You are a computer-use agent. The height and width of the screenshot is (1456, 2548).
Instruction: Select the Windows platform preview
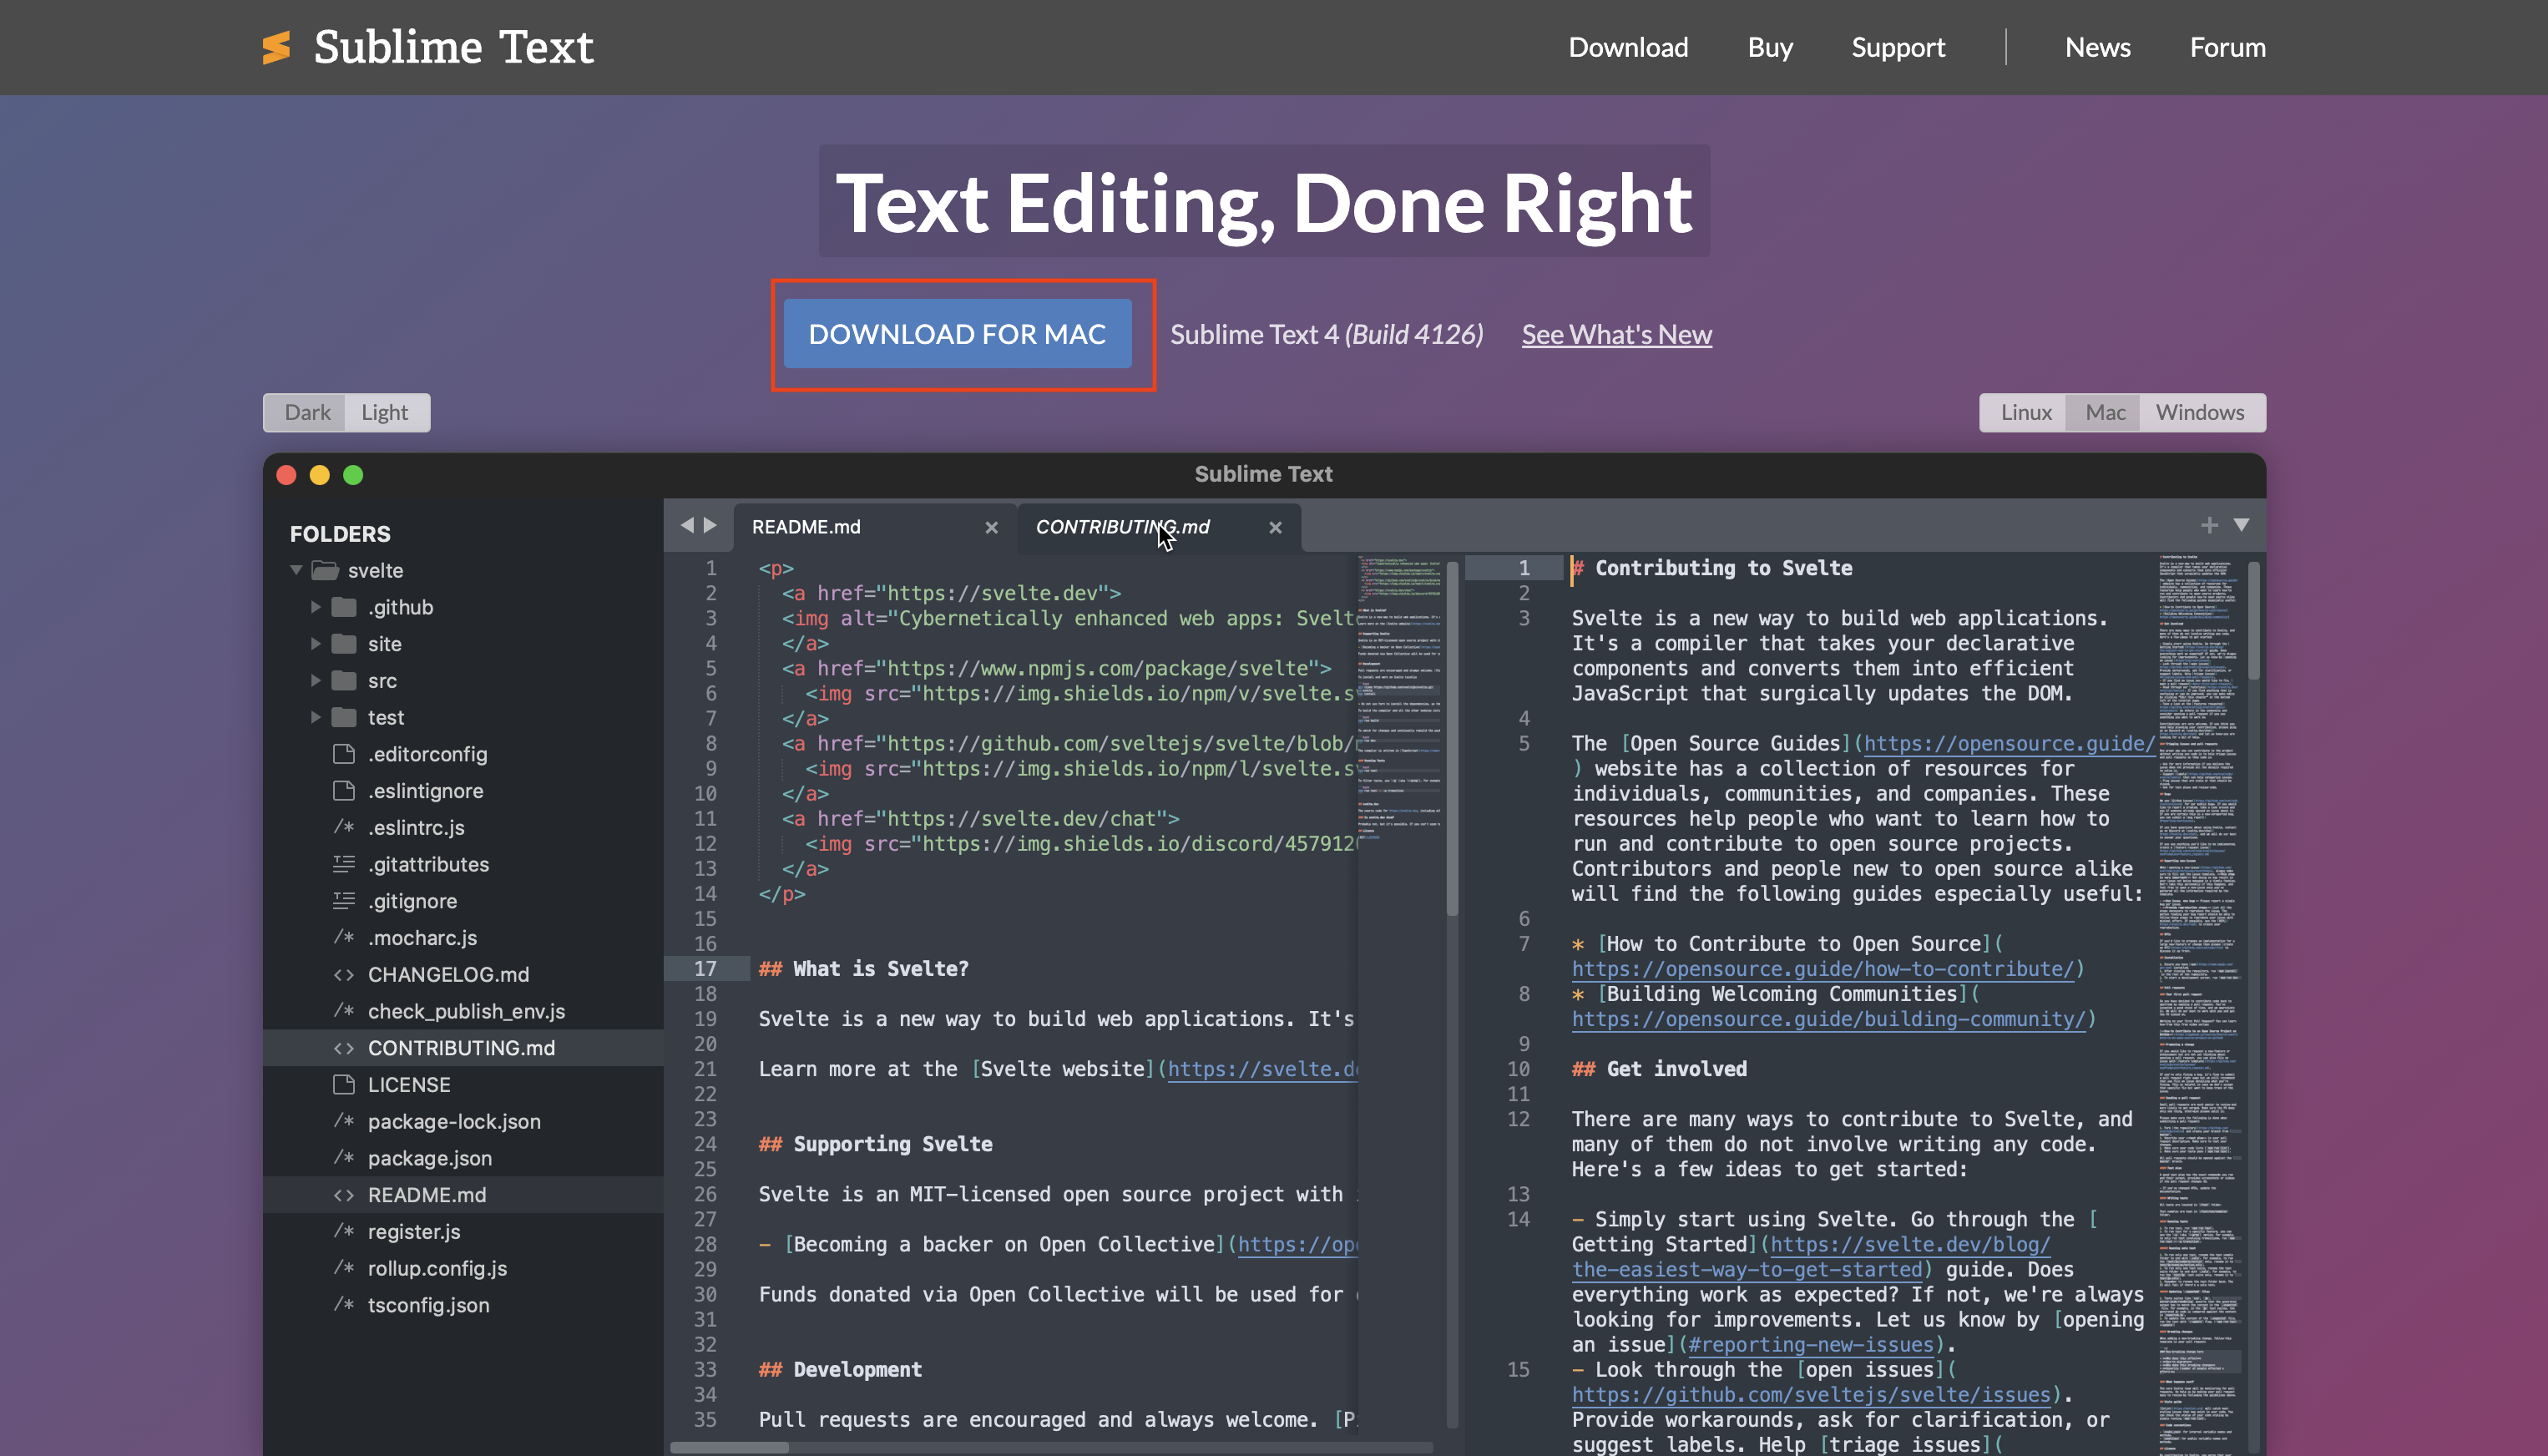2199,412
